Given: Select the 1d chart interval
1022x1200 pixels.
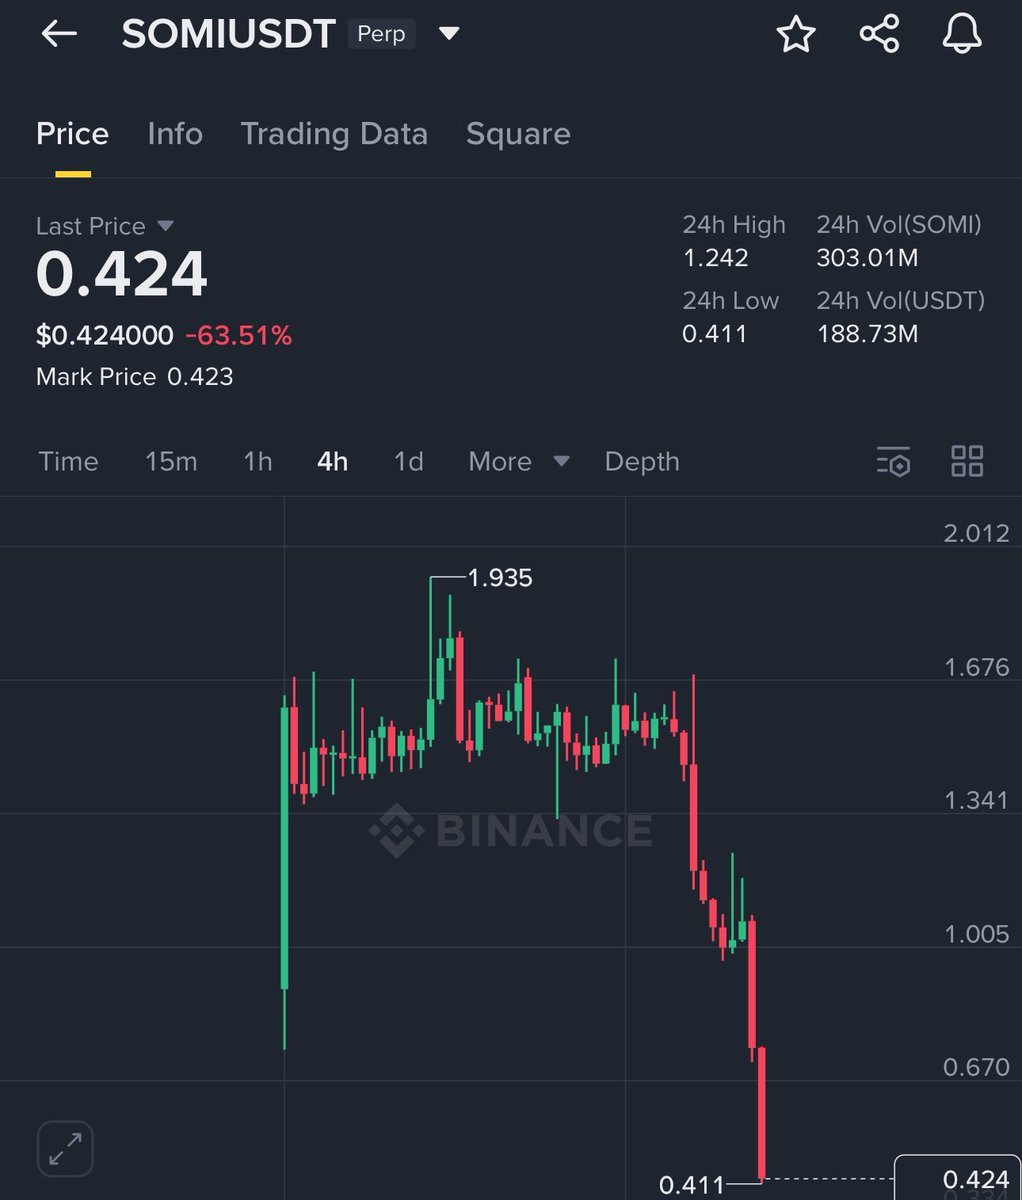Looking at the screenshot, I should [x=408, y=461].
